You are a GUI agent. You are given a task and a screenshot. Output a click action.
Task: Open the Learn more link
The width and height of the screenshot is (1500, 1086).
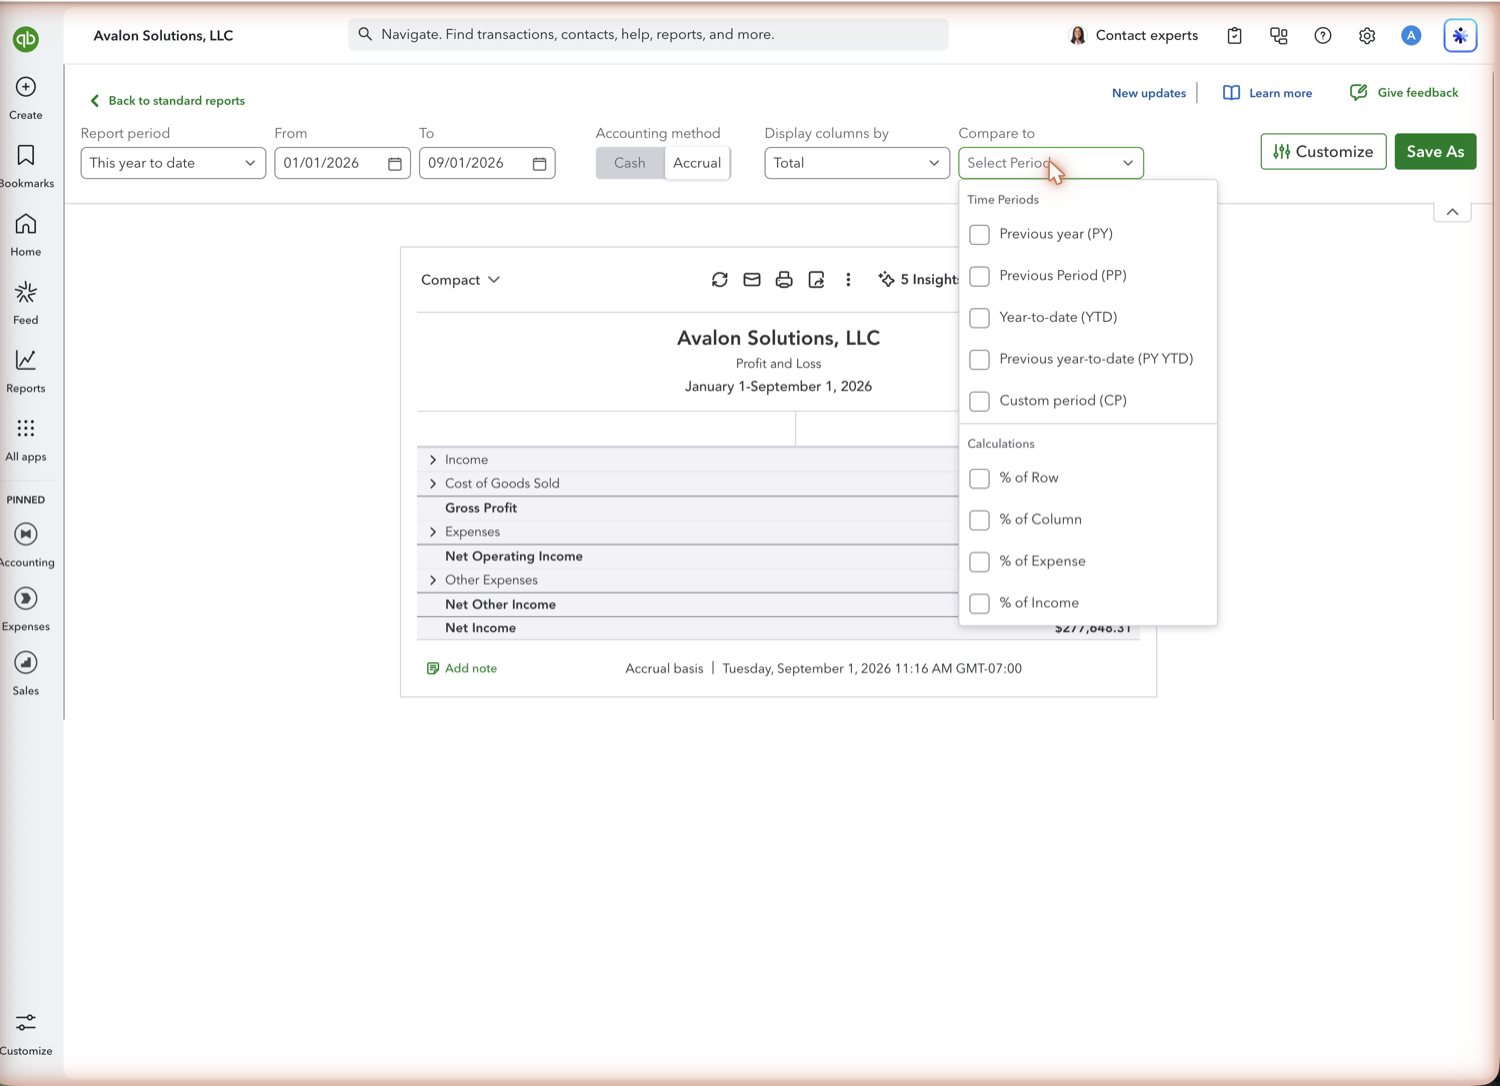(1267, 93)
